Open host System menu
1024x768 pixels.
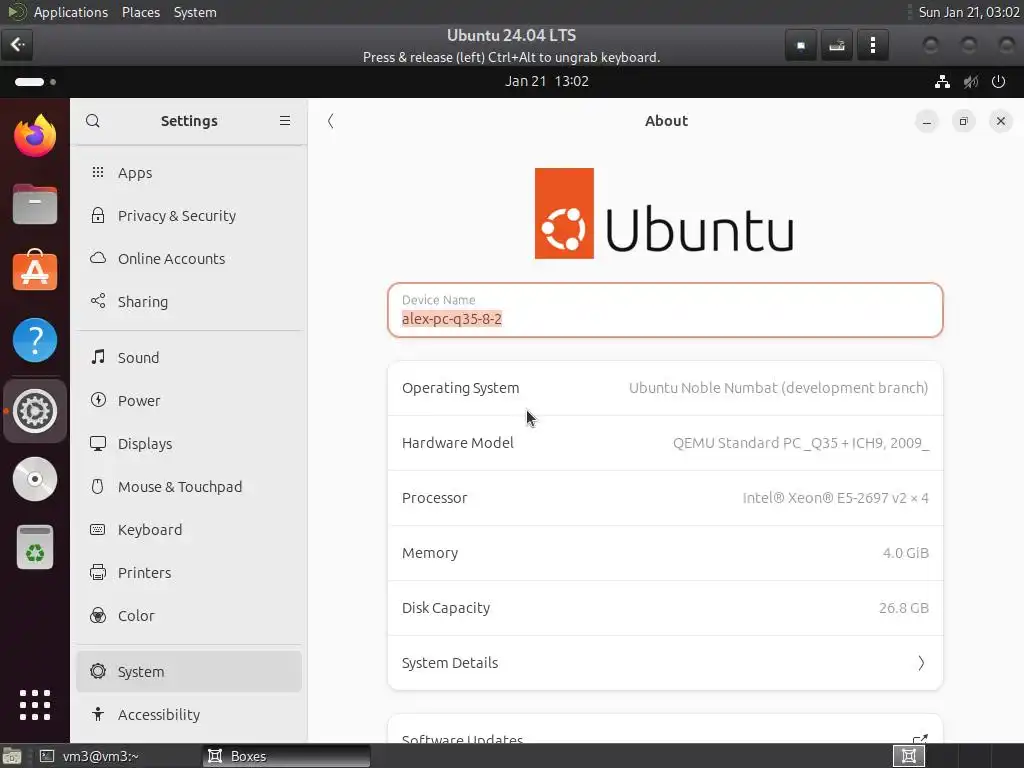coord(195,12)
